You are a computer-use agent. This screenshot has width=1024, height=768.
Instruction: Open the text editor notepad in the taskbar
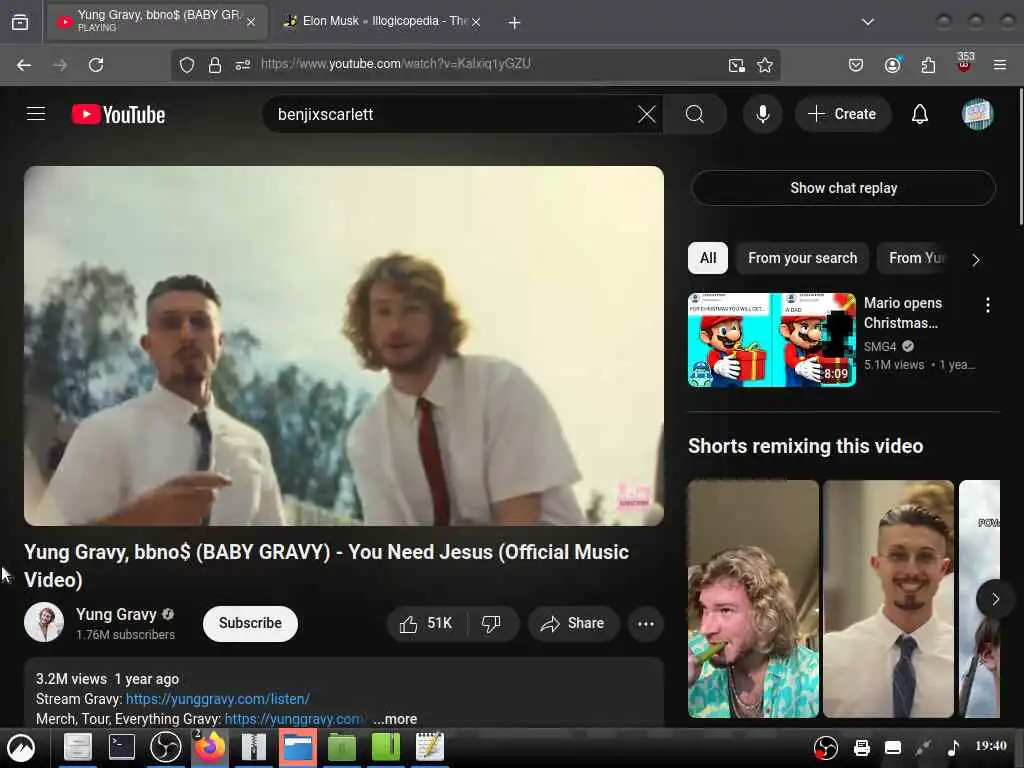[x=430, y=747]
